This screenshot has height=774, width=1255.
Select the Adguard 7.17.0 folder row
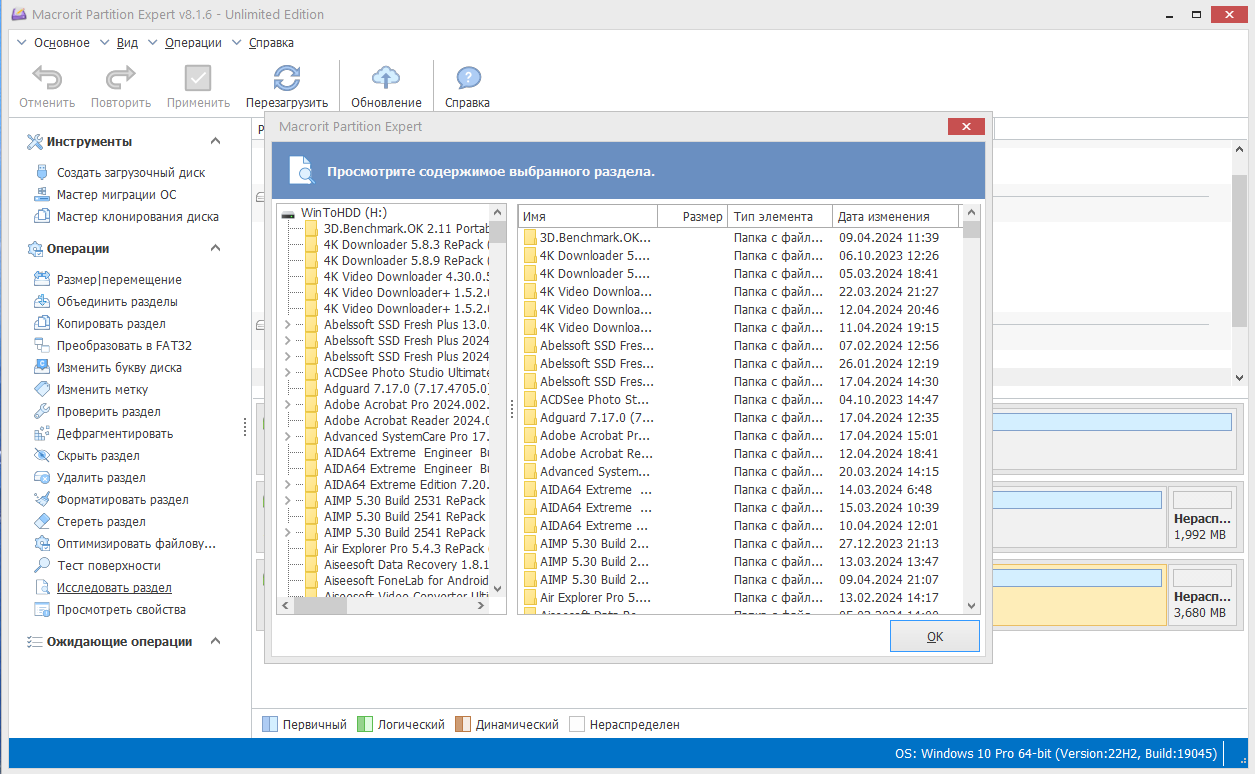[x=741, y=418]
